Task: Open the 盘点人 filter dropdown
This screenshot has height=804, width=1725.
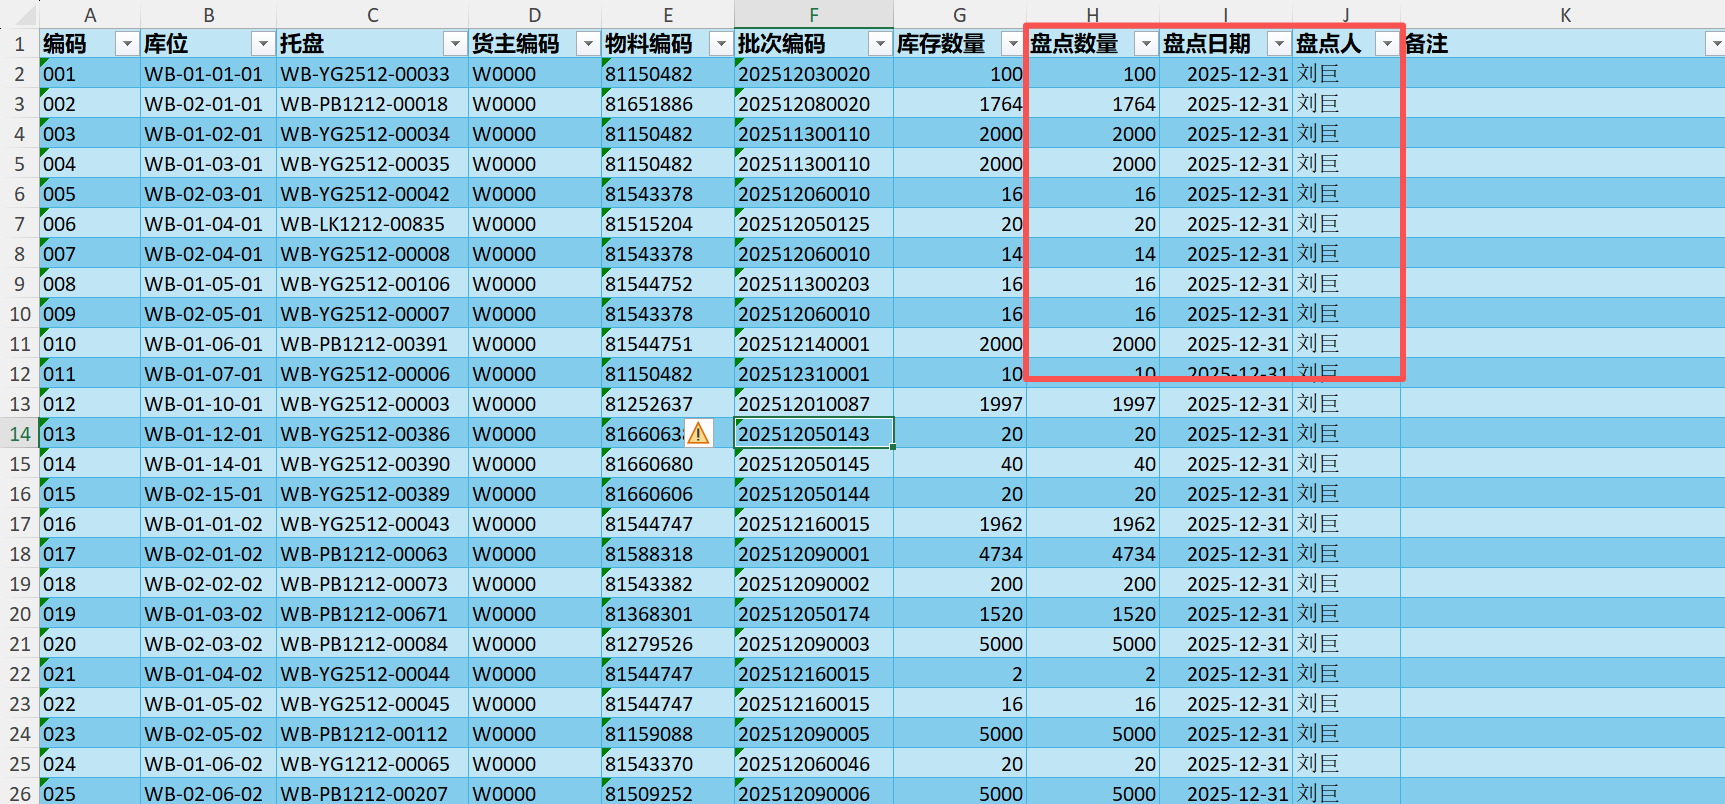Action: click(x=1387, y=44)
